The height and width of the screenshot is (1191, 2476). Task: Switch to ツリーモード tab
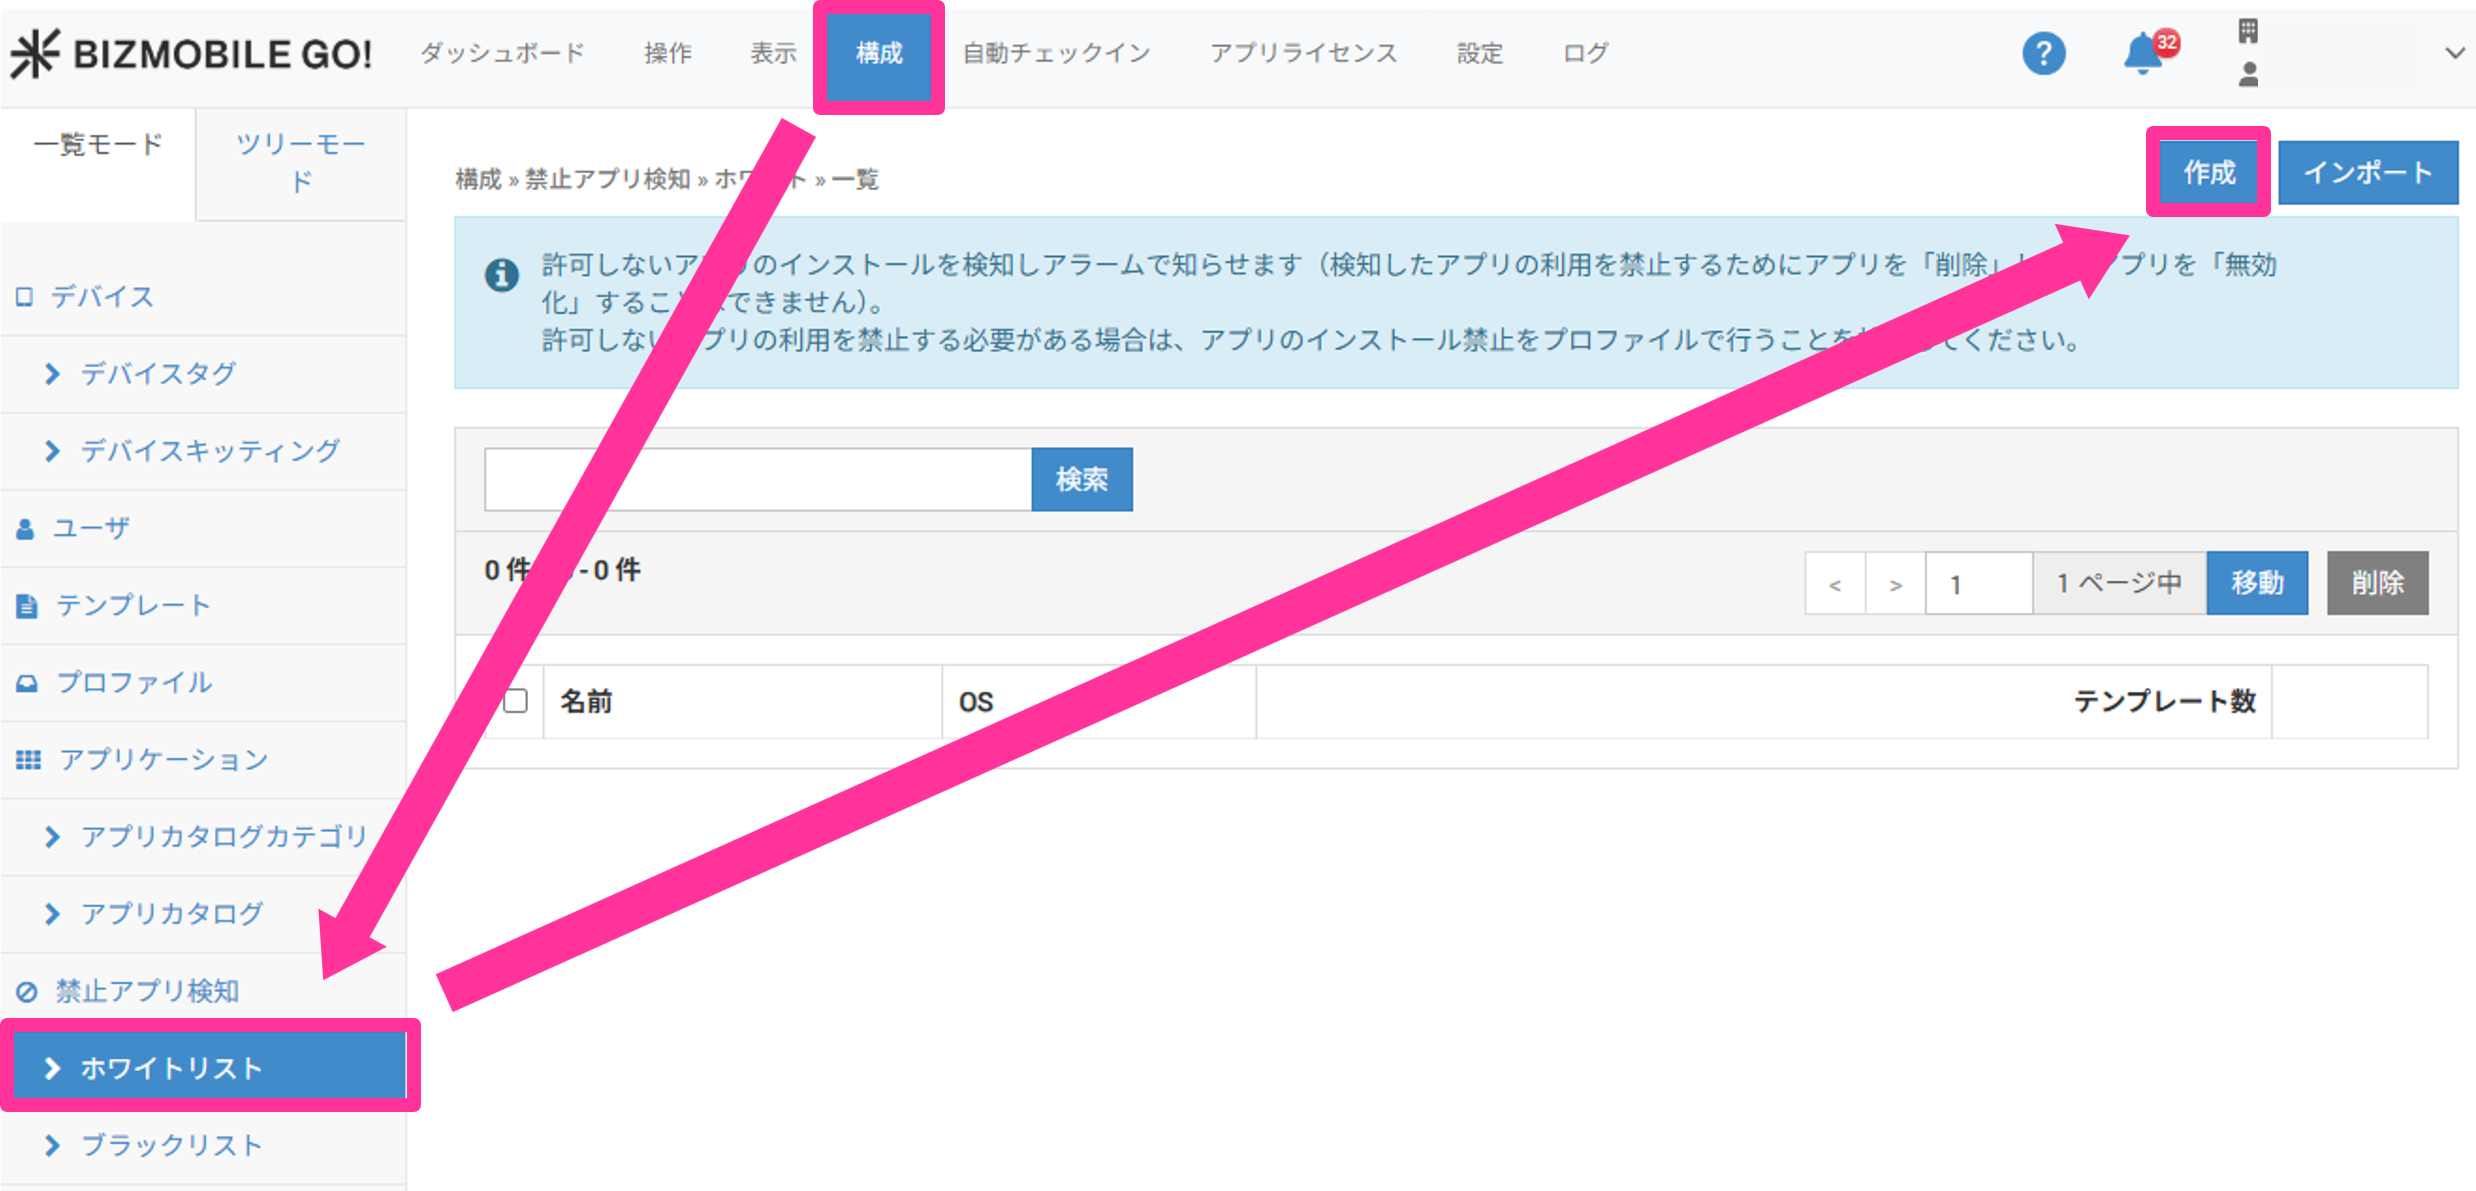pyautogui.click(x=300, y=162)
